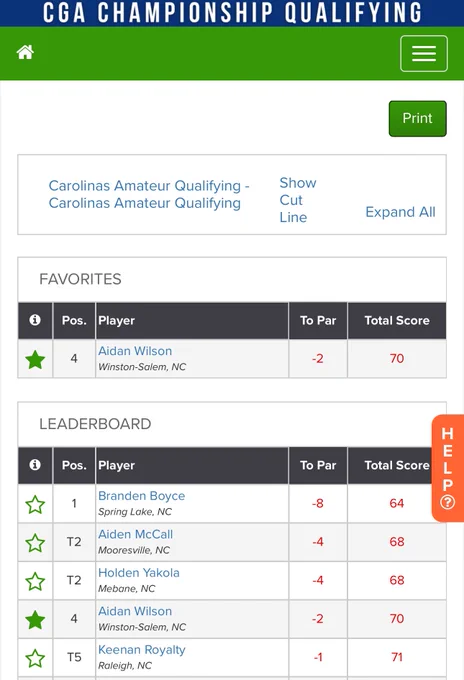Image resolution: width=464 pixels, height=680 pixels.
Task: Expand Aiden McCall scorecard row
Action: pyautogui.click(x=135, y=534)
